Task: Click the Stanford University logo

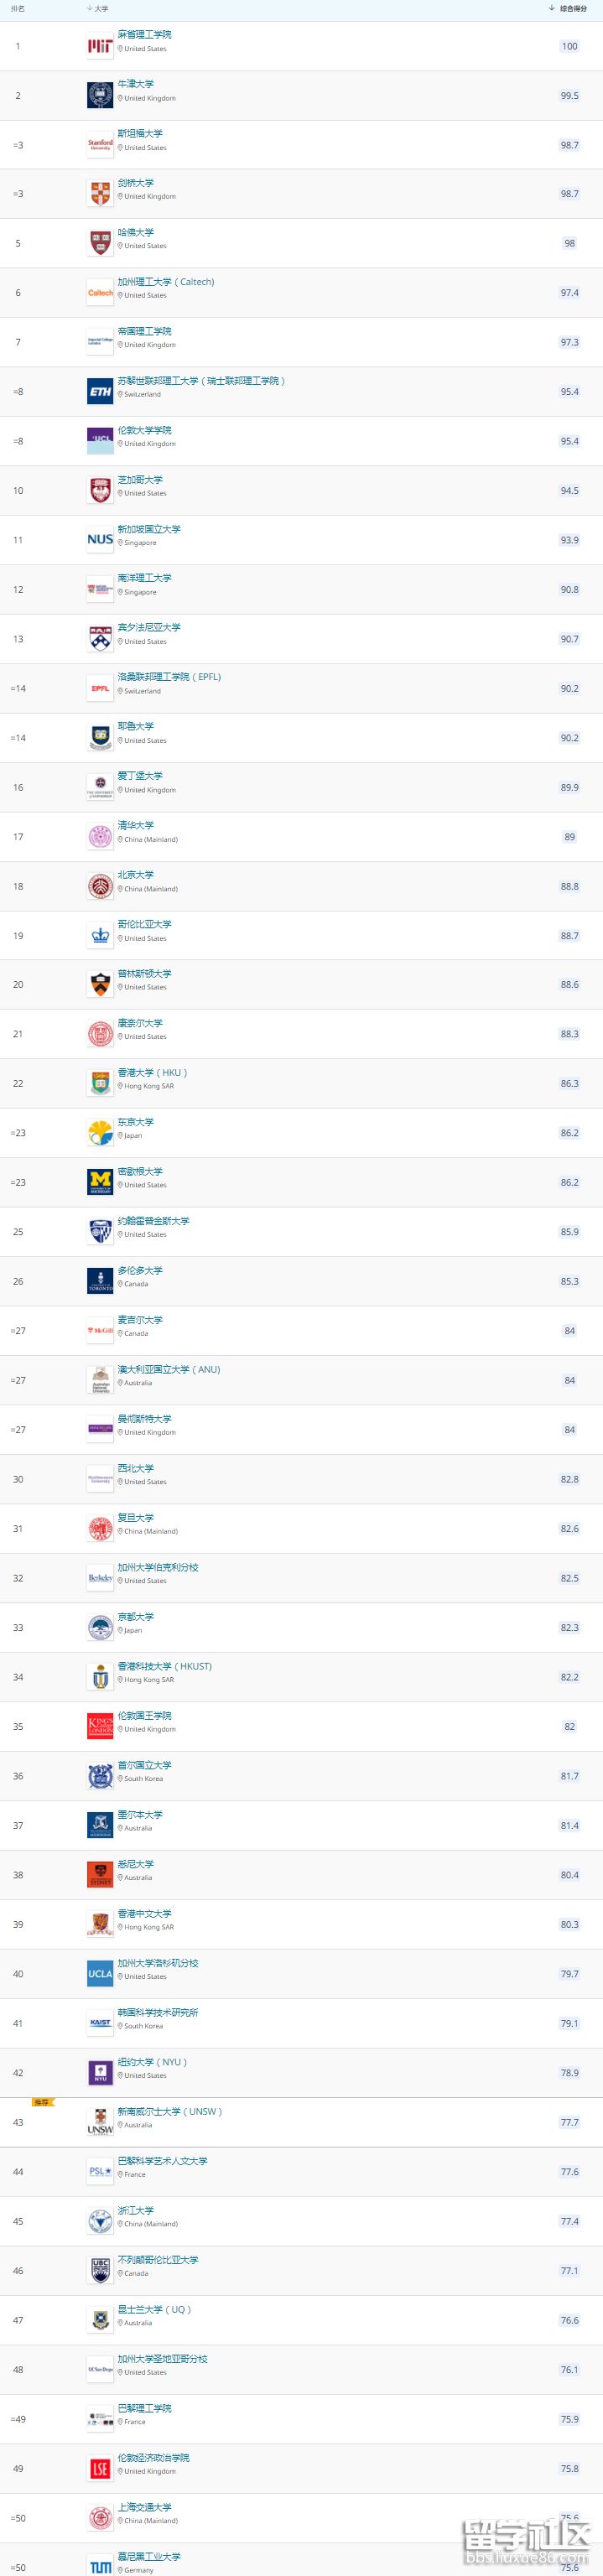Action: (100, 145)
